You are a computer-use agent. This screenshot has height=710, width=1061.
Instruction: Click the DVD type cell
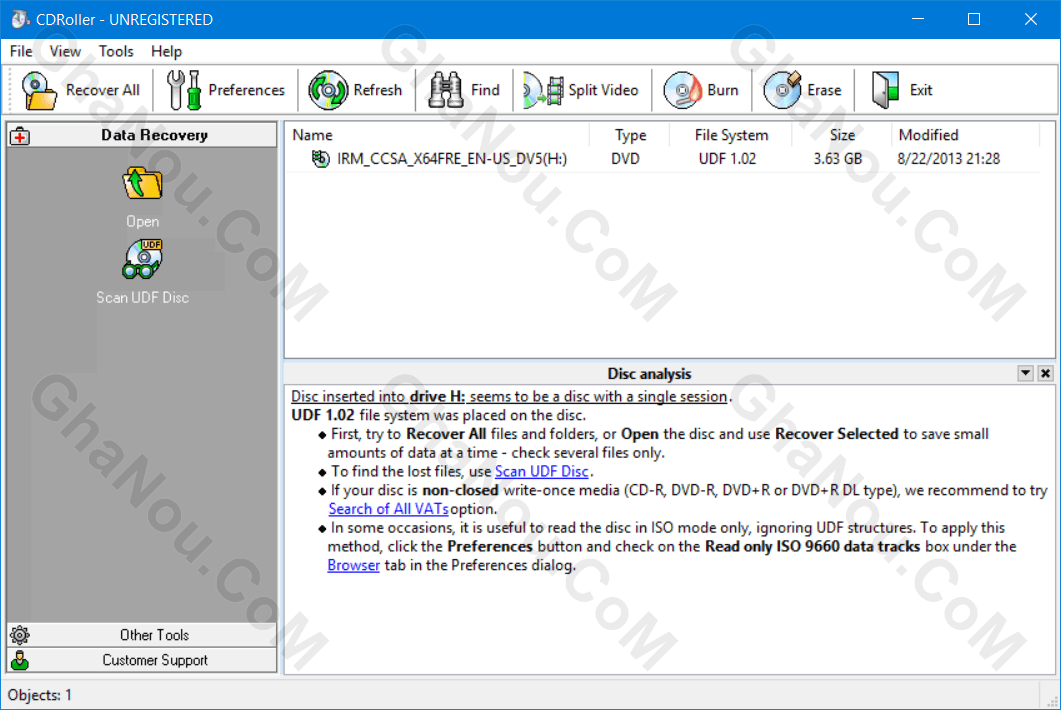pos(625,159)
